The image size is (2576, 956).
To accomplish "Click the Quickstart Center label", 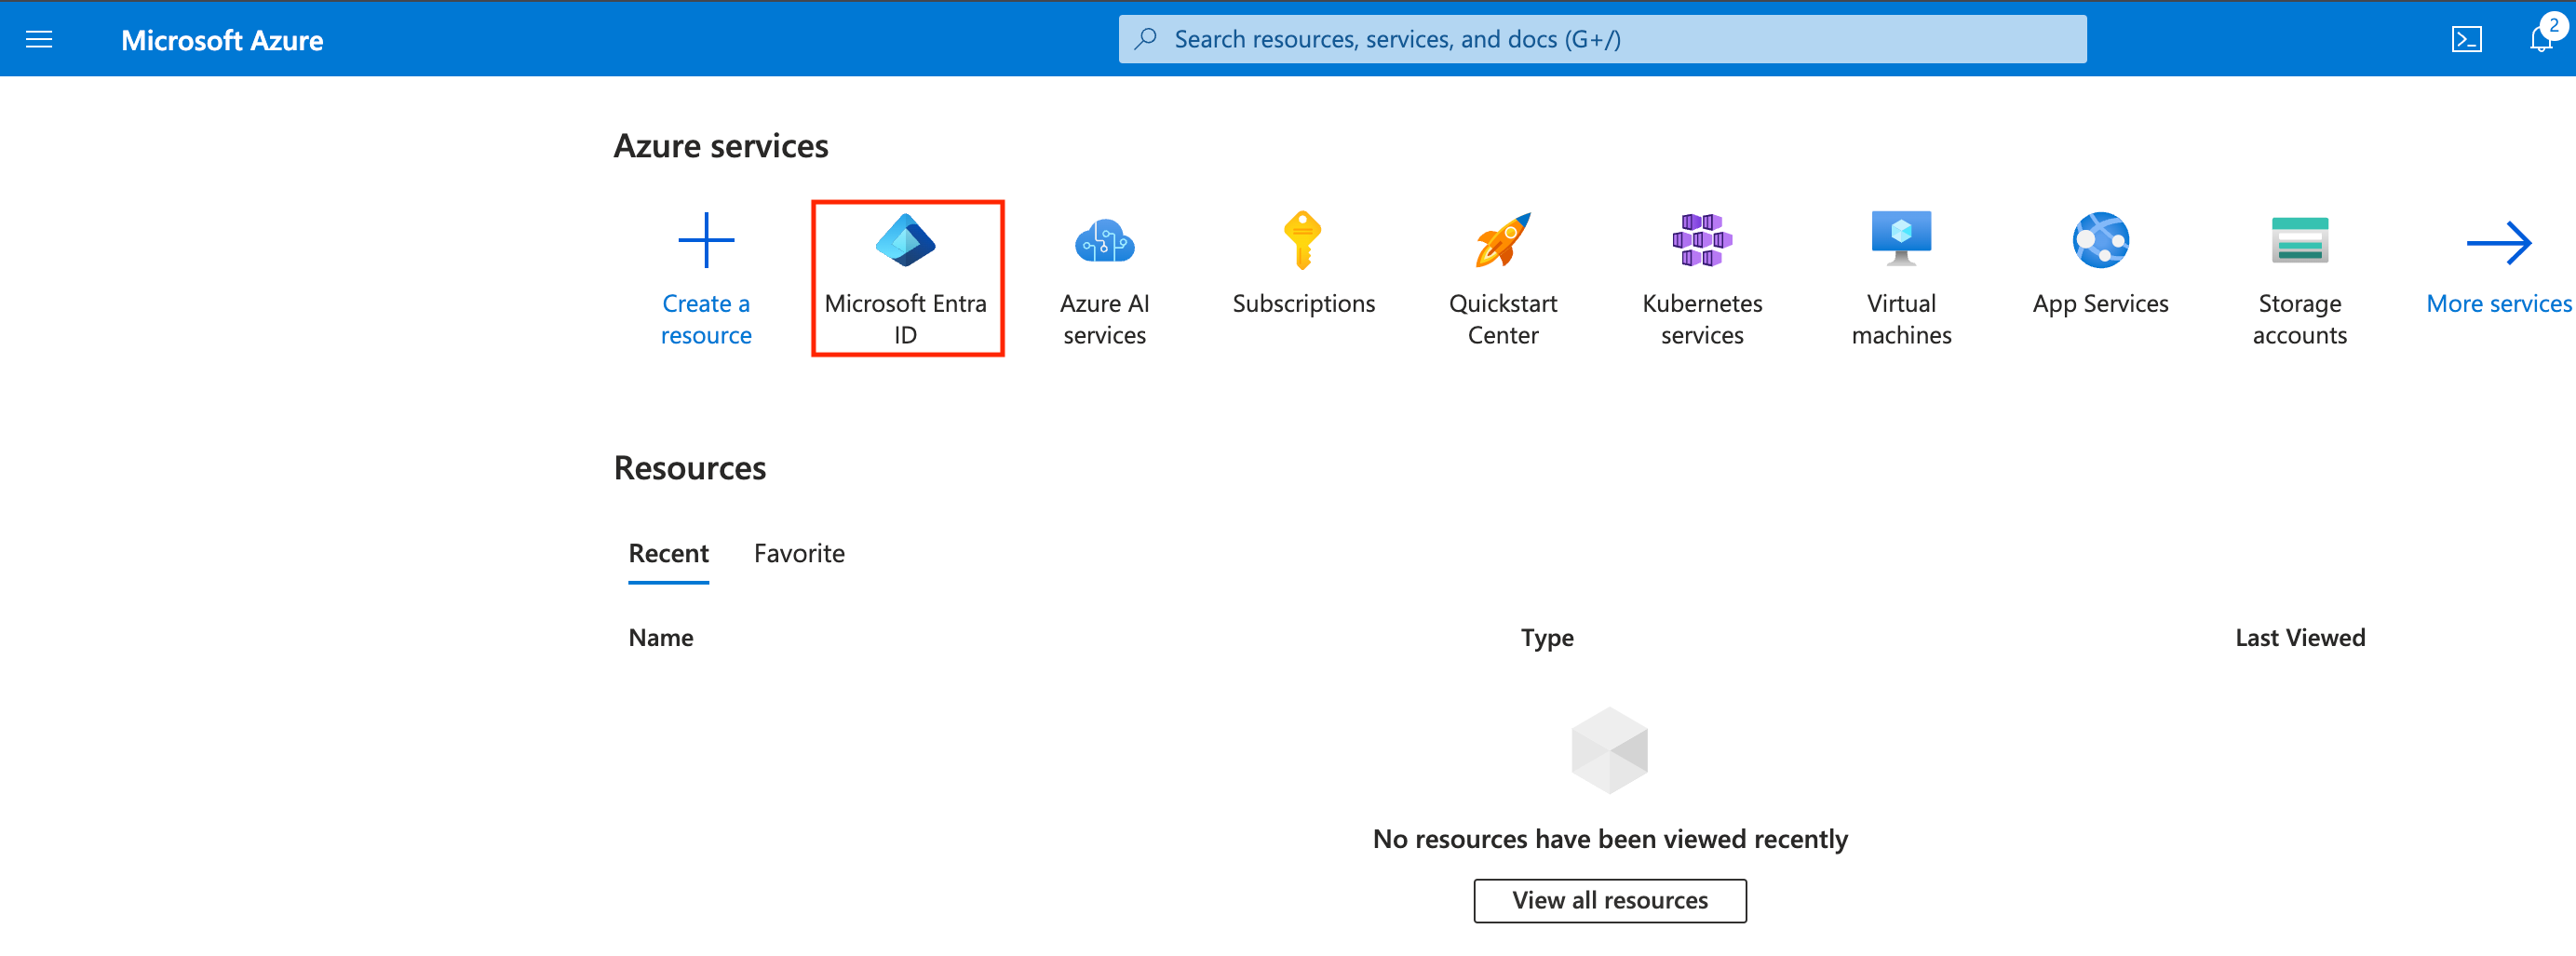I will (x=1502, y=319).
